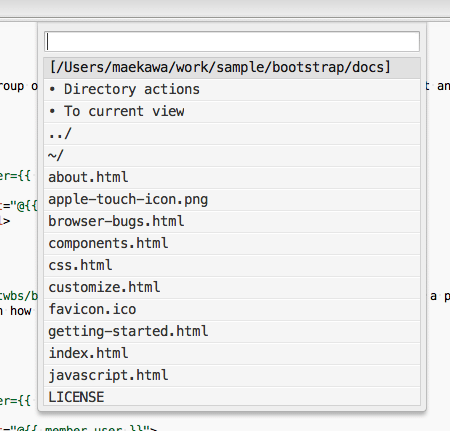This screenshot has height=431, width=450.
Task: Open components.html file
Action: 232,244
